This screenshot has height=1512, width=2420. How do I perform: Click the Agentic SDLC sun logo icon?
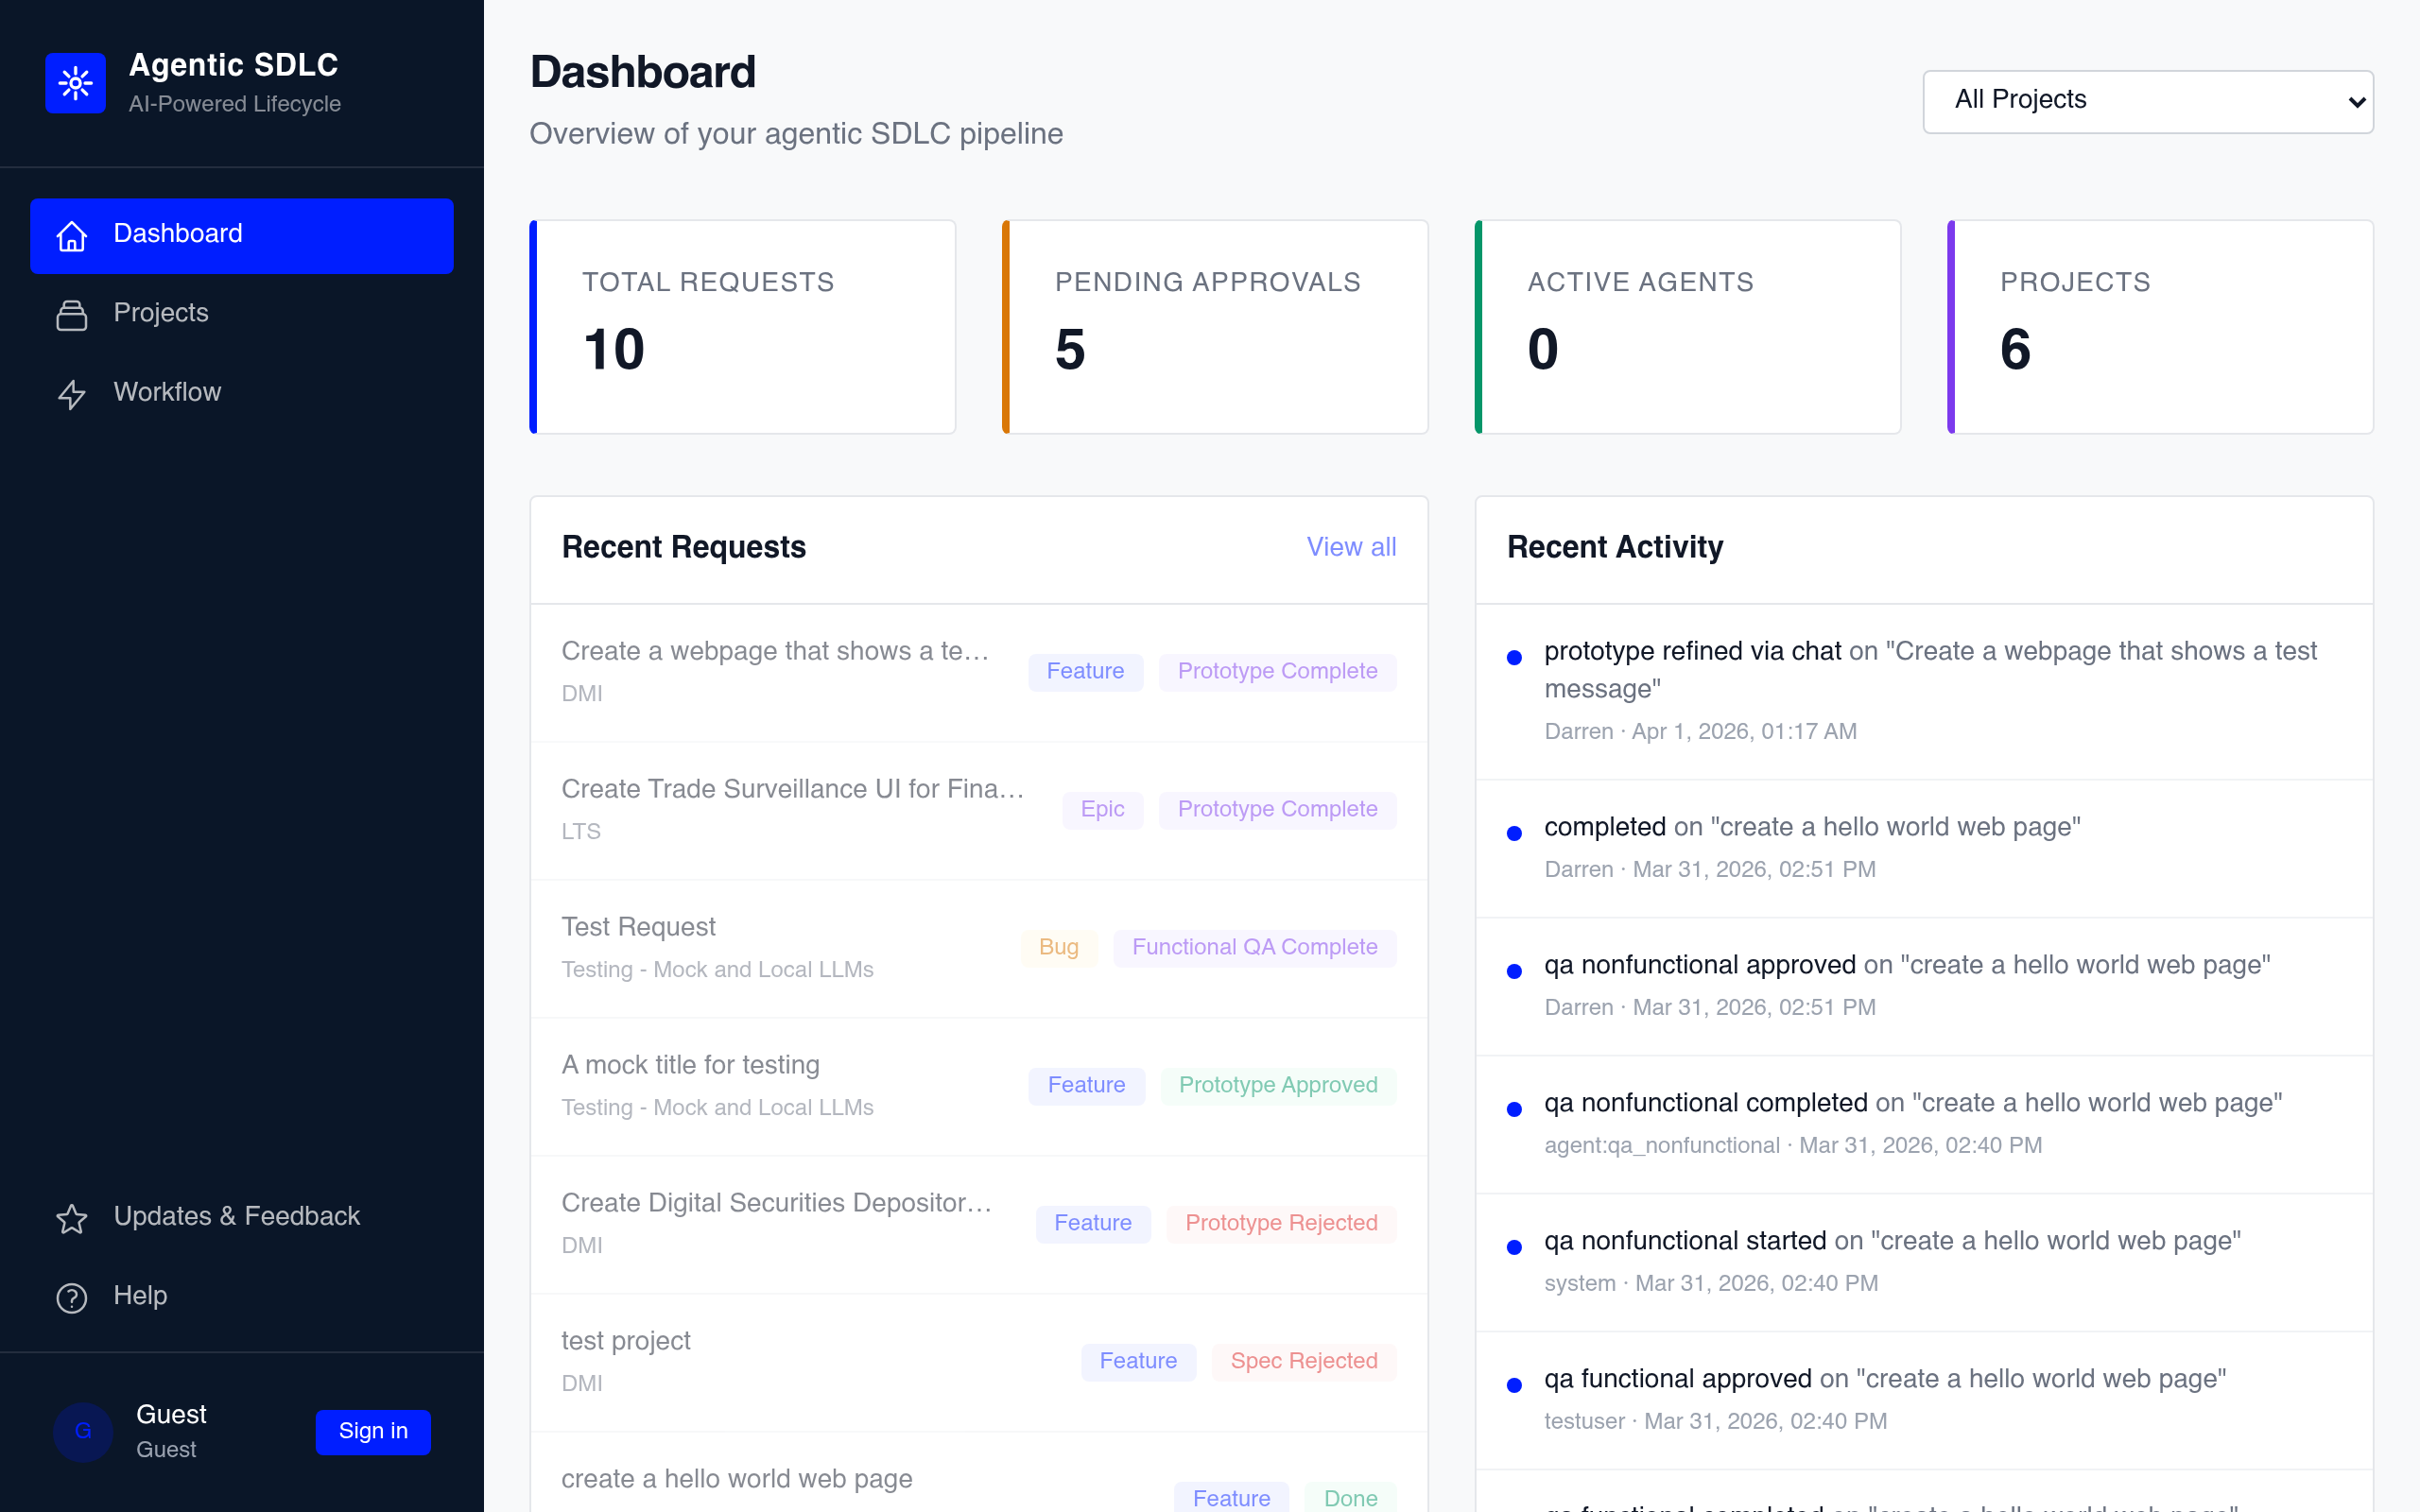click(x=75, y=83)
